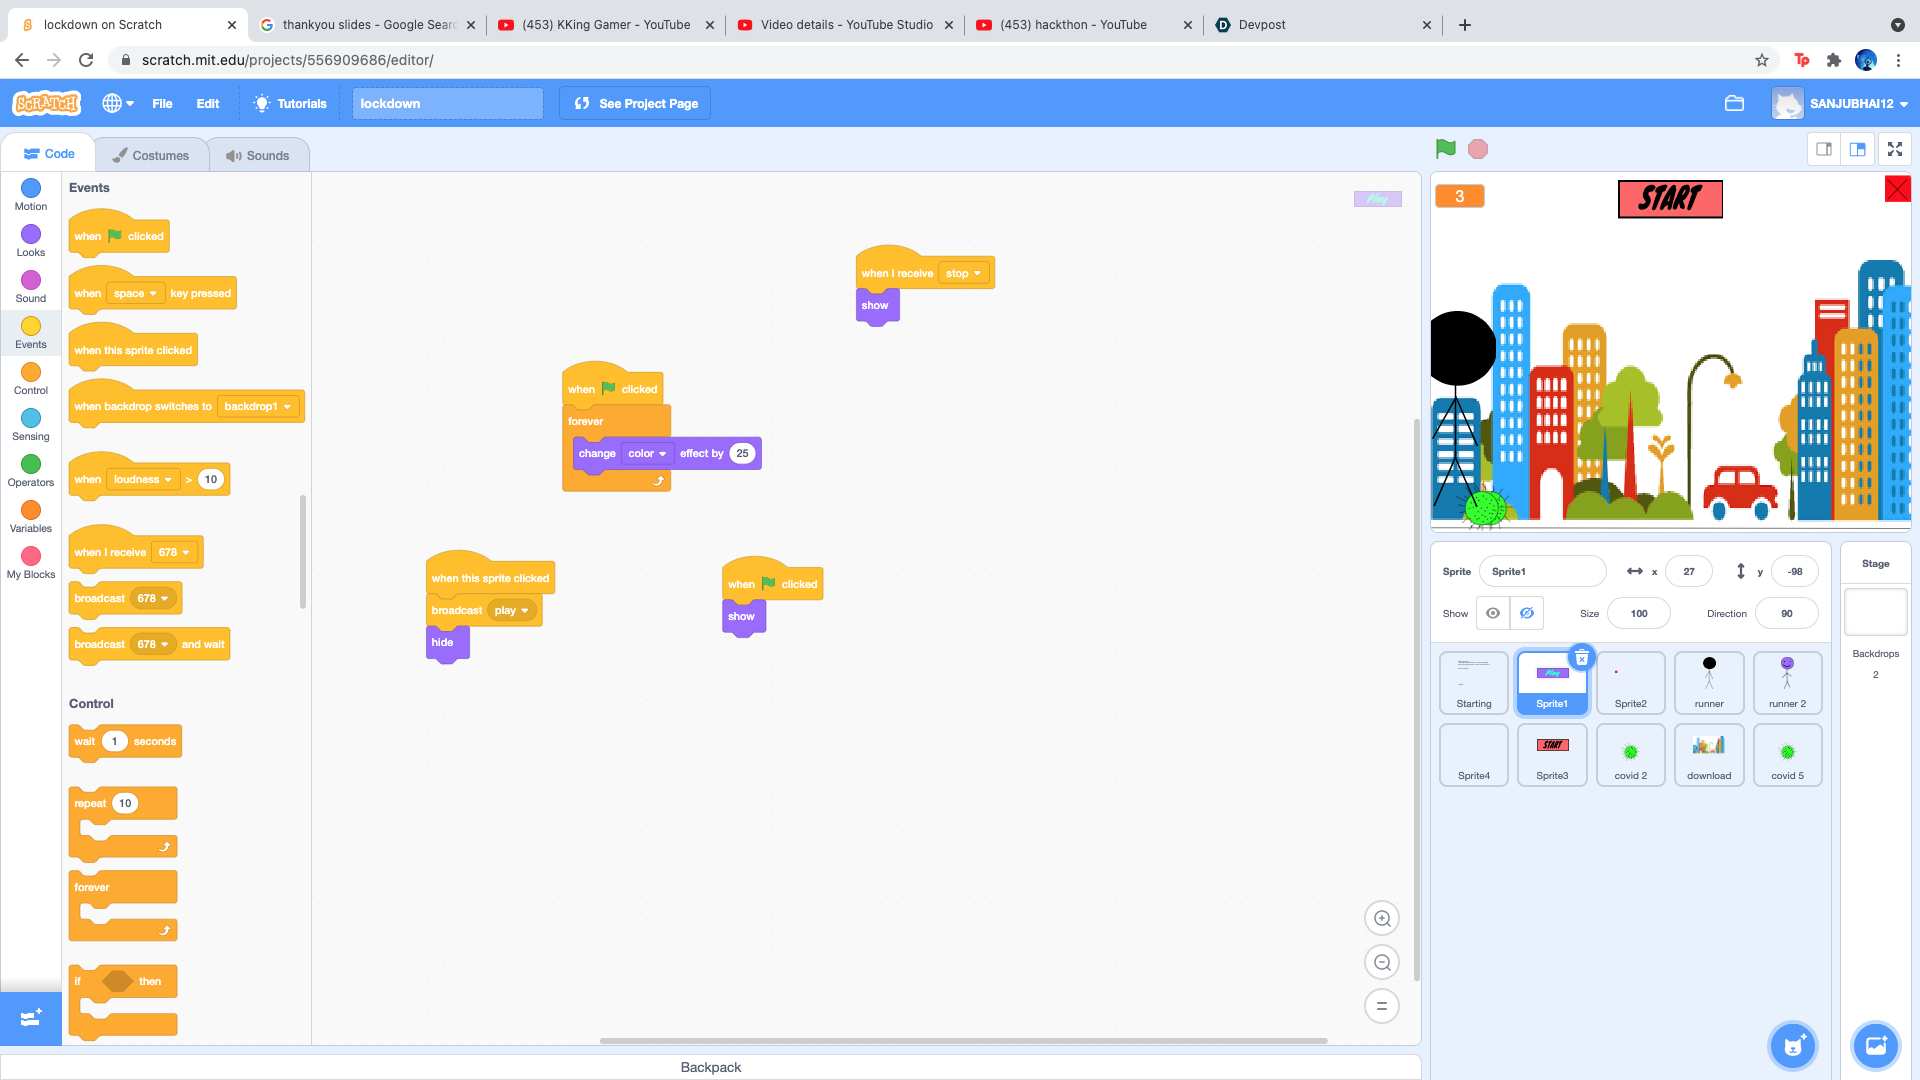Switch to the Costumes tab

151,155
